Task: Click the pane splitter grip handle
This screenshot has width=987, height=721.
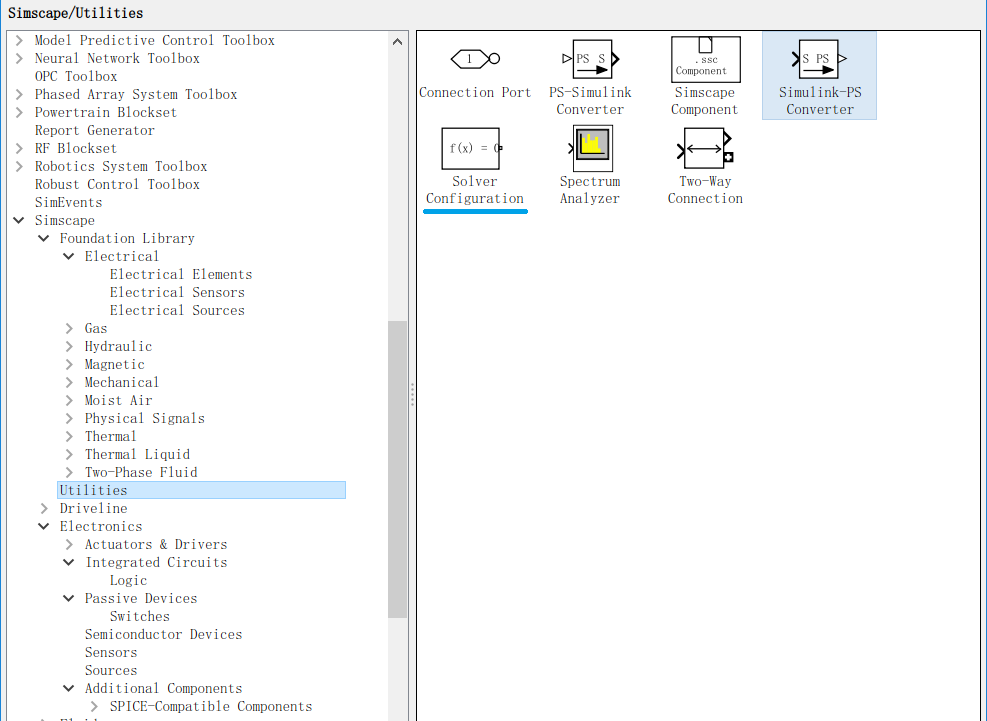Action: tap(412, 394)
